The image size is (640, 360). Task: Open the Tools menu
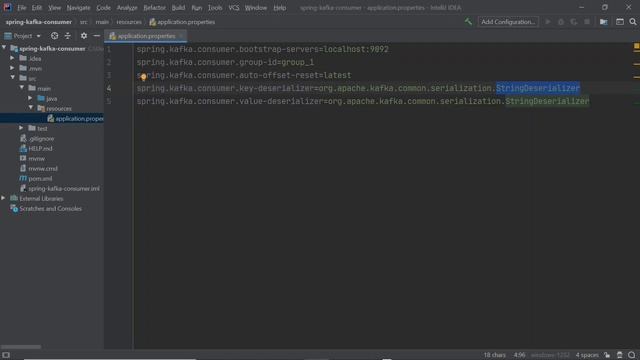(x=215, y=8)
